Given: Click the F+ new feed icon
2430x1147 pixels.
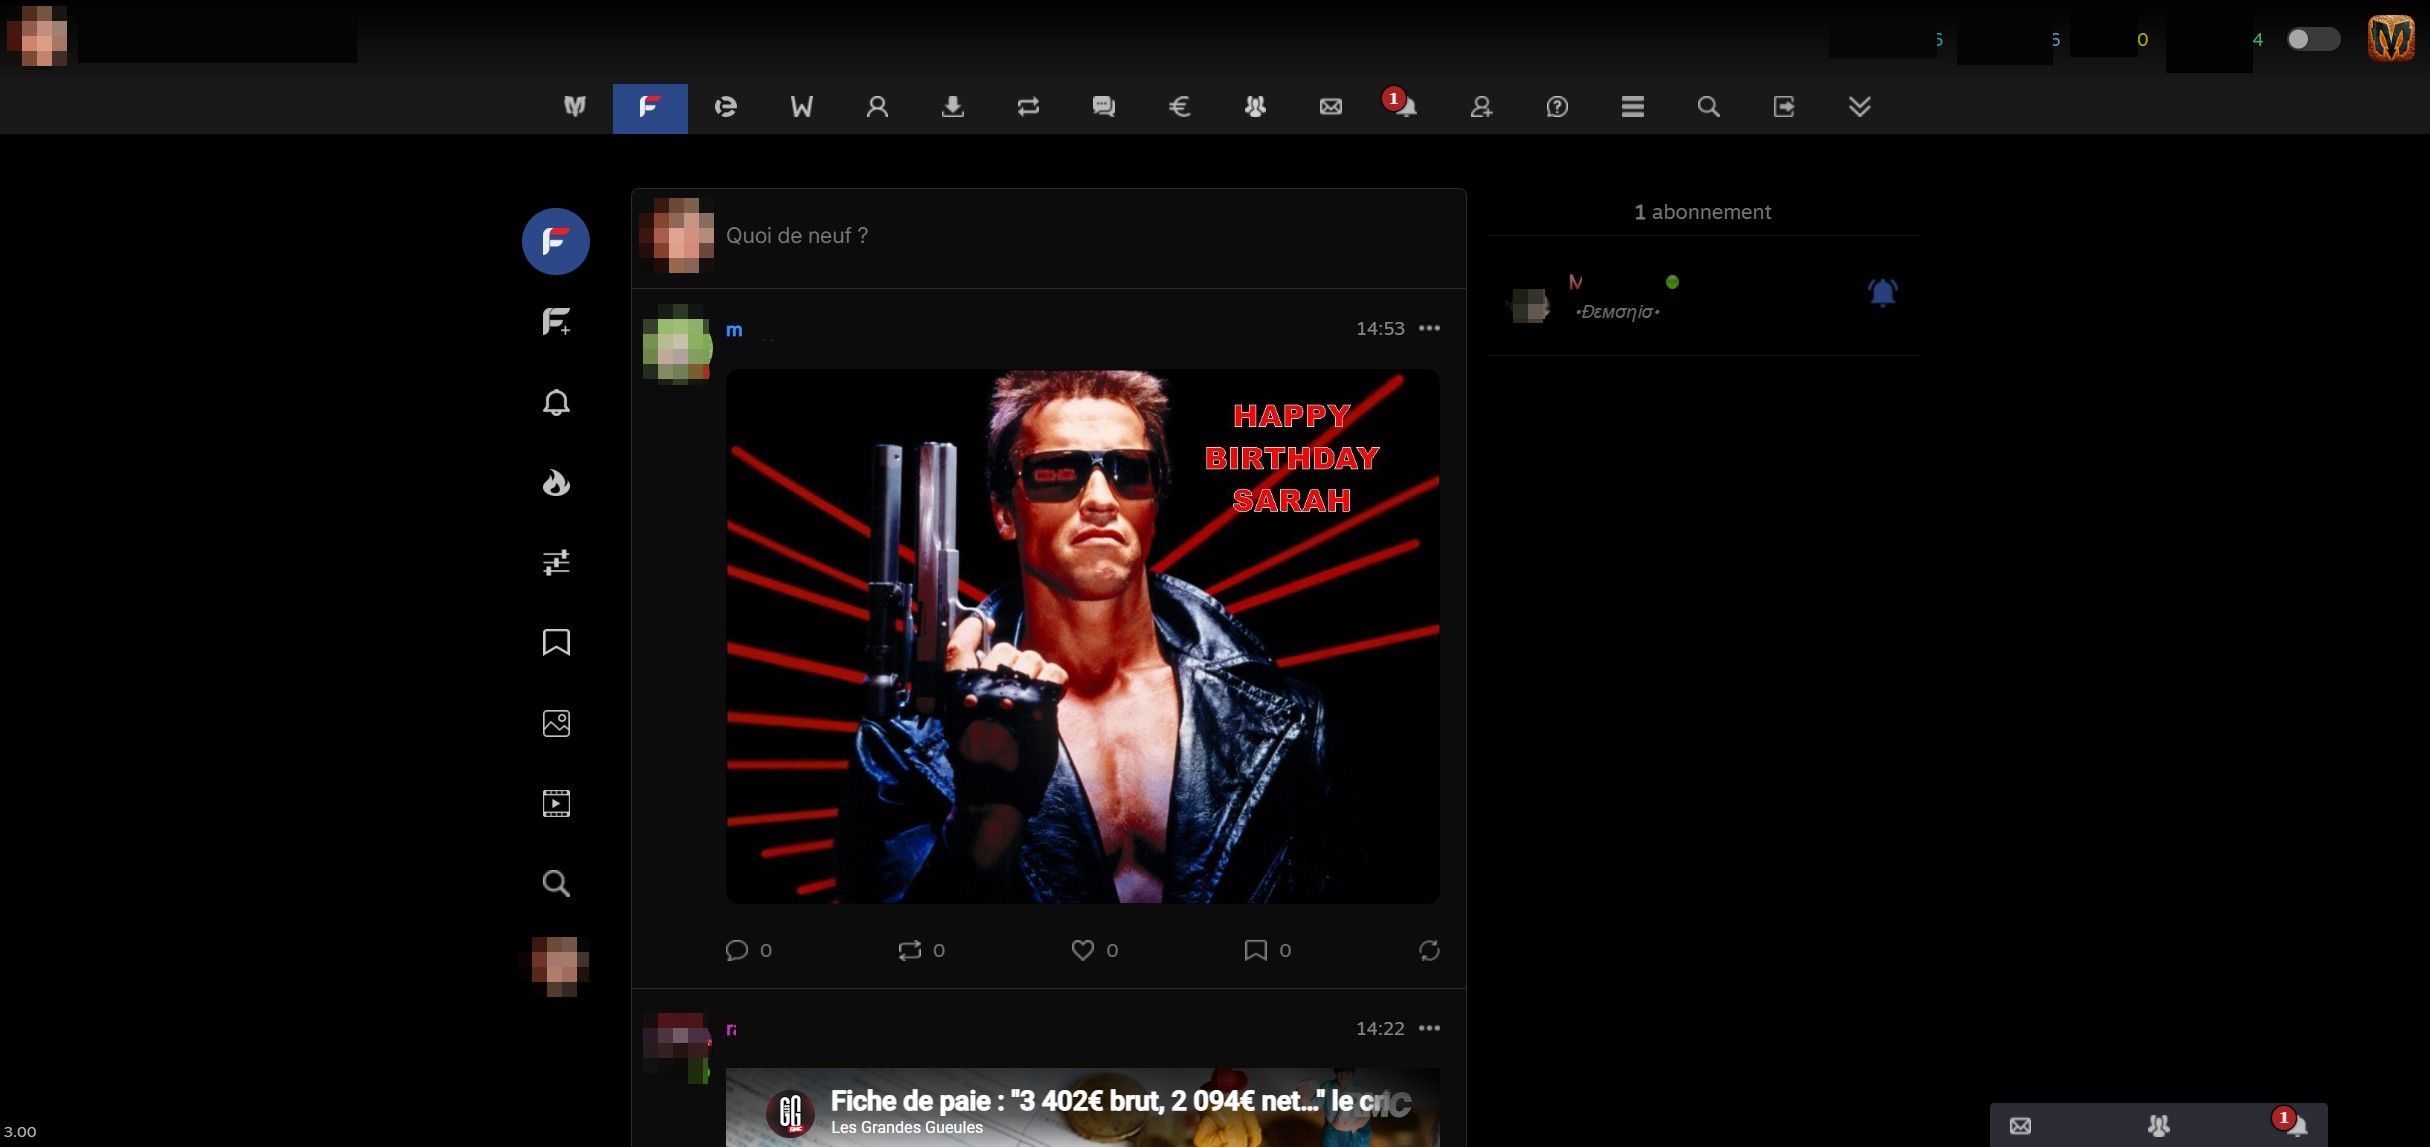Looking at the screenshot, I should [556, 322].
